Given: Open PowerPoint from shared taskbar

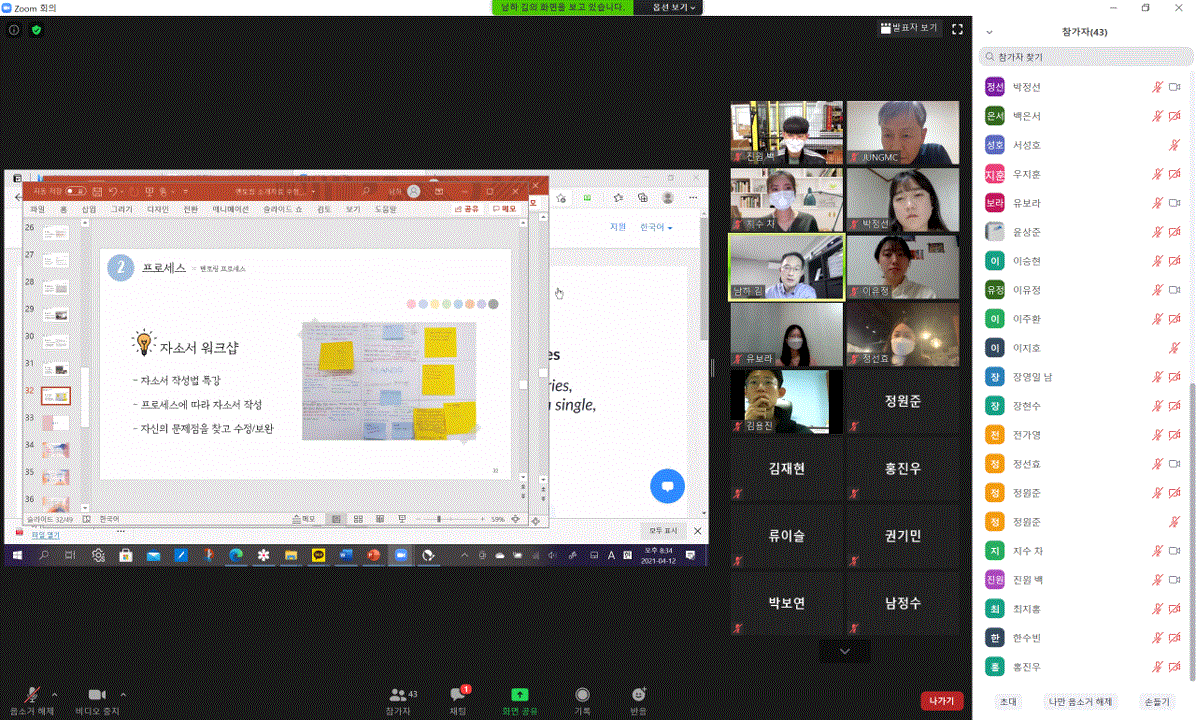Looking at the screenshot, I should 373,555.
